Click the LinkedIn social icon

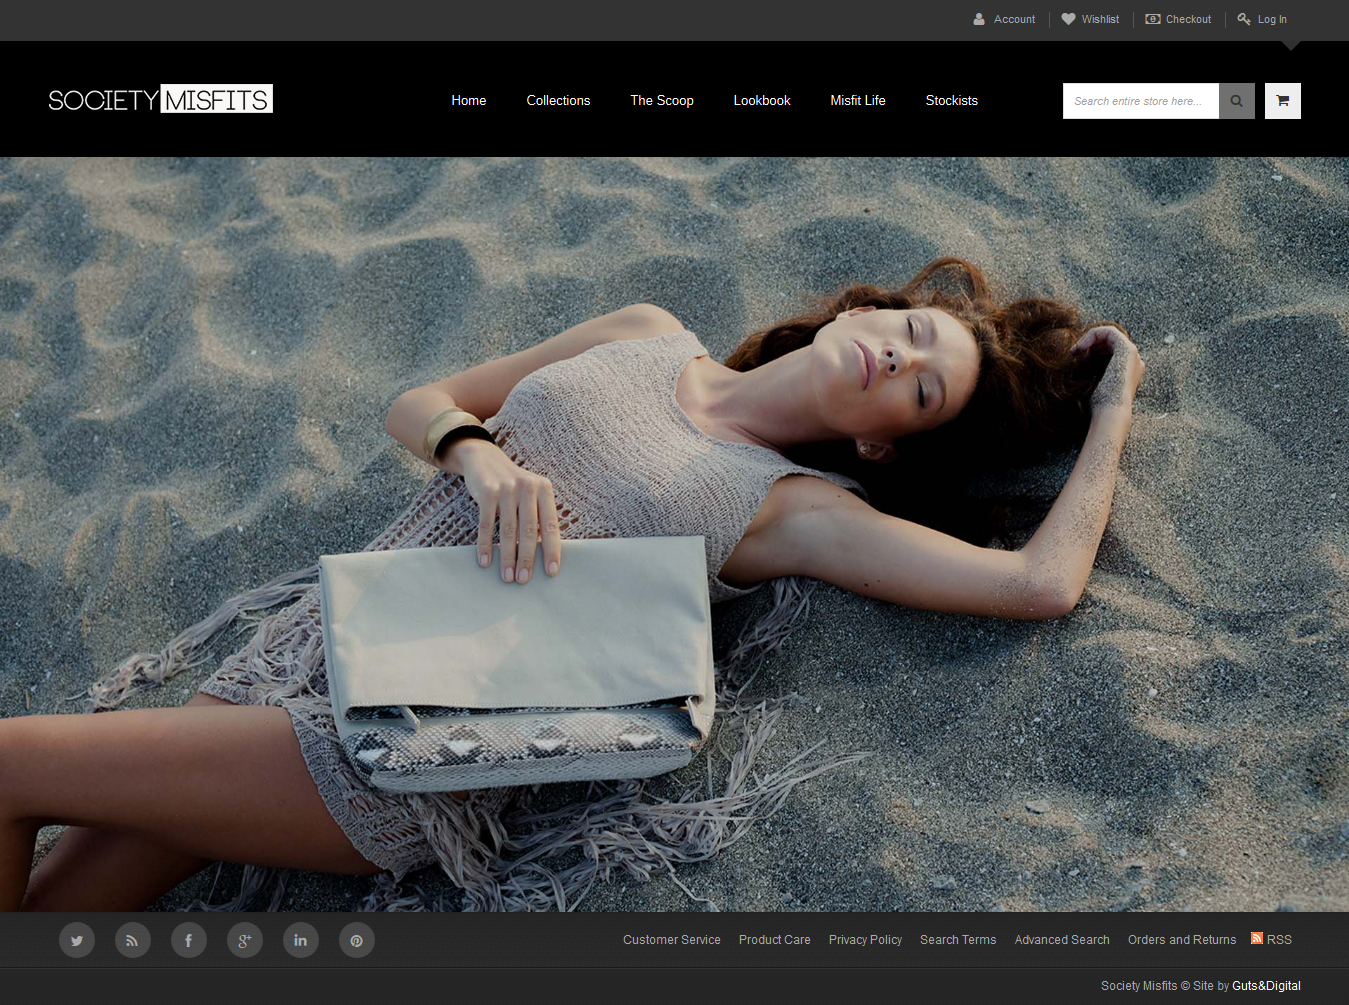point(301,940)
